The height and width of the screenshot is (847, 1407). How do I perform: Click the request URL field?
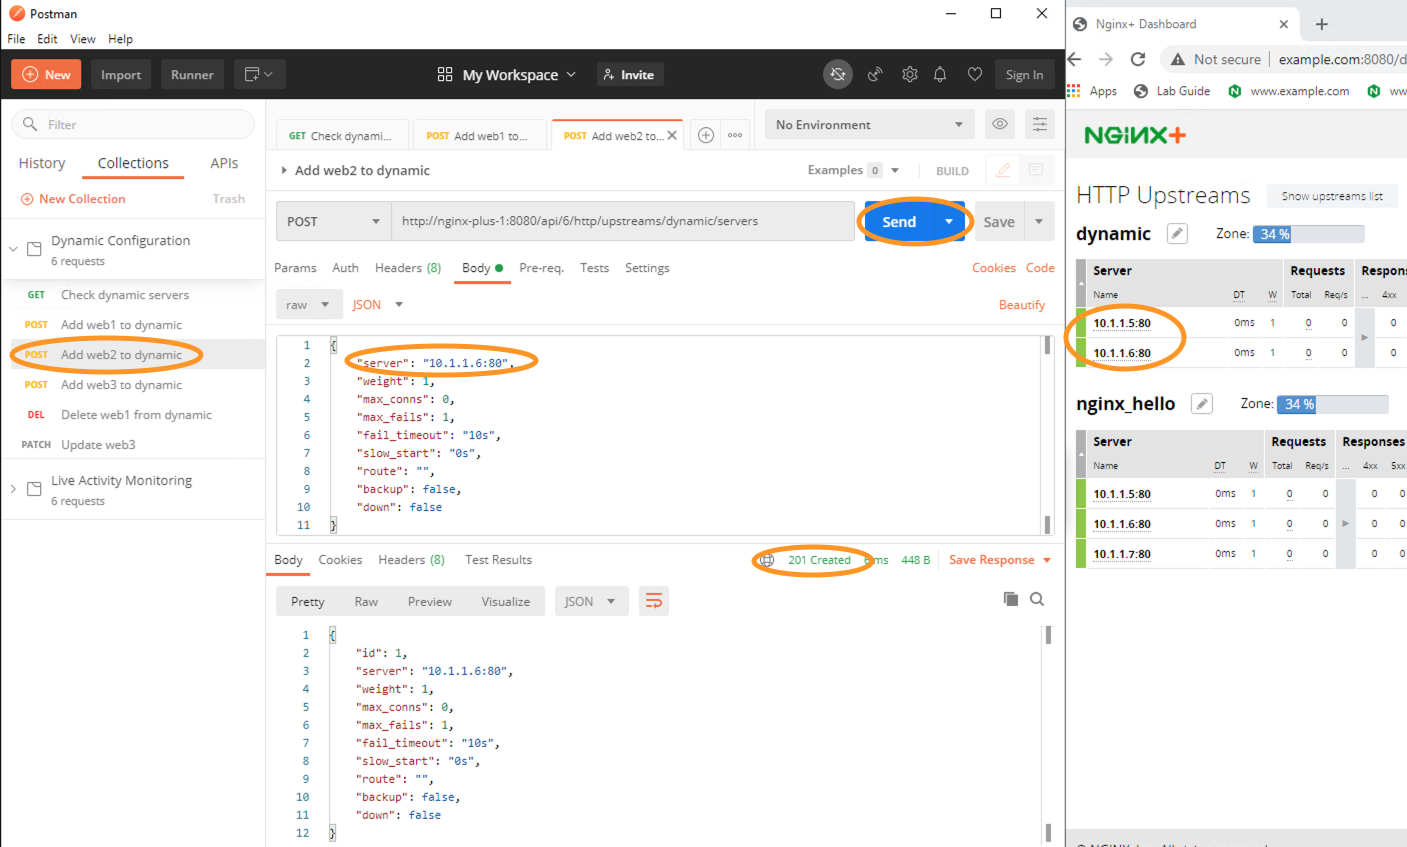click(623, 222)
